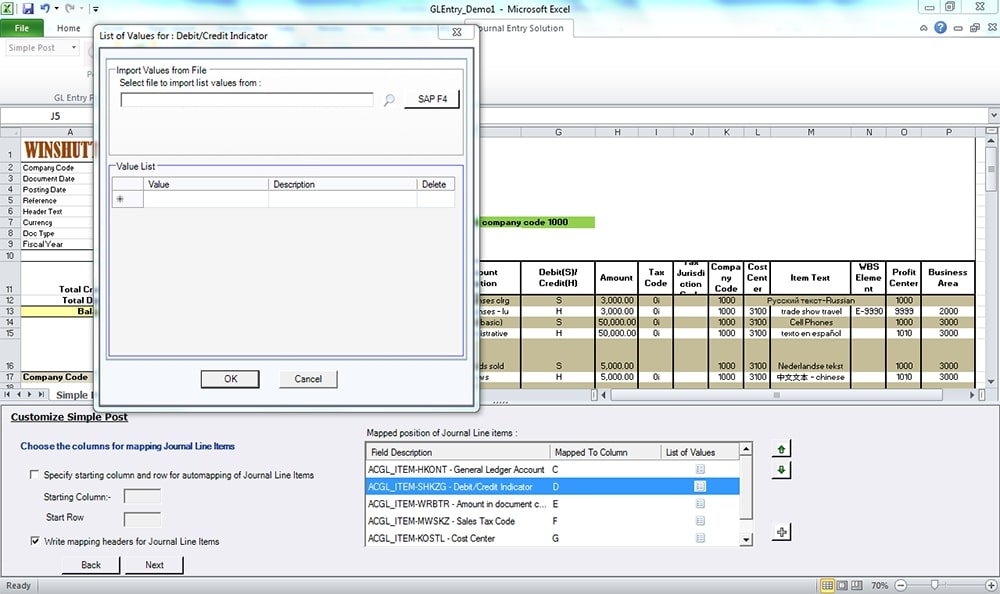1000x594 pixels.
Task: Open List of Values icon for Sales Tax Code
Action: coord(700,521)
